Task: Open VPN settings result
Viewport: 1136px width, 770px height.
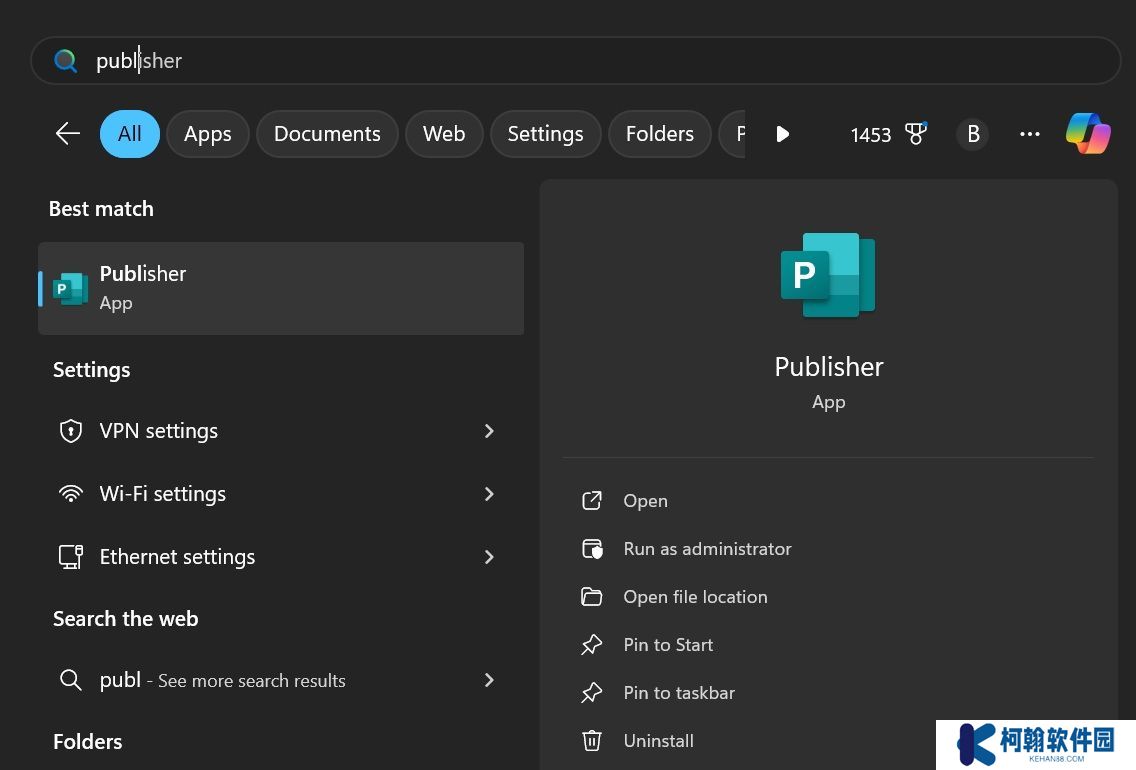Action: (x=281, y=431)
